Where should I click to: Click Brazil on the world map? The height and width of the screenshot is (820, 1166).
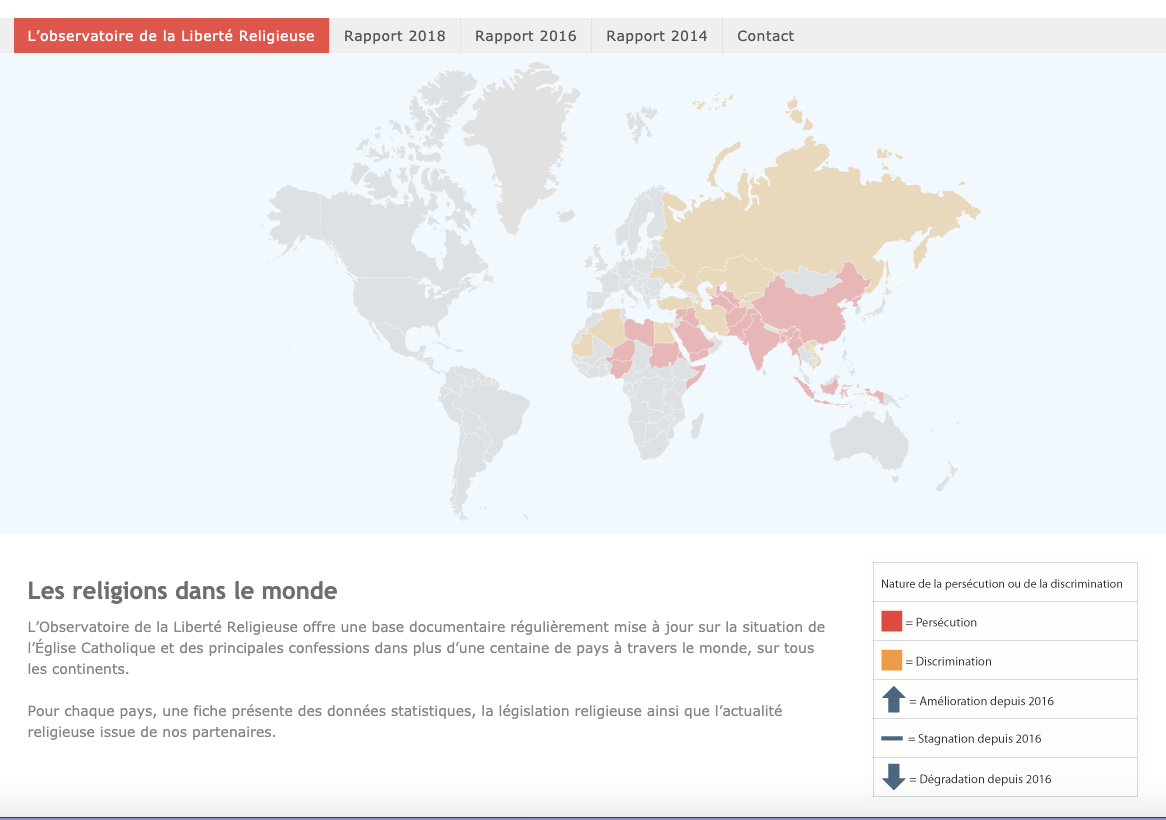pos(490,405)
